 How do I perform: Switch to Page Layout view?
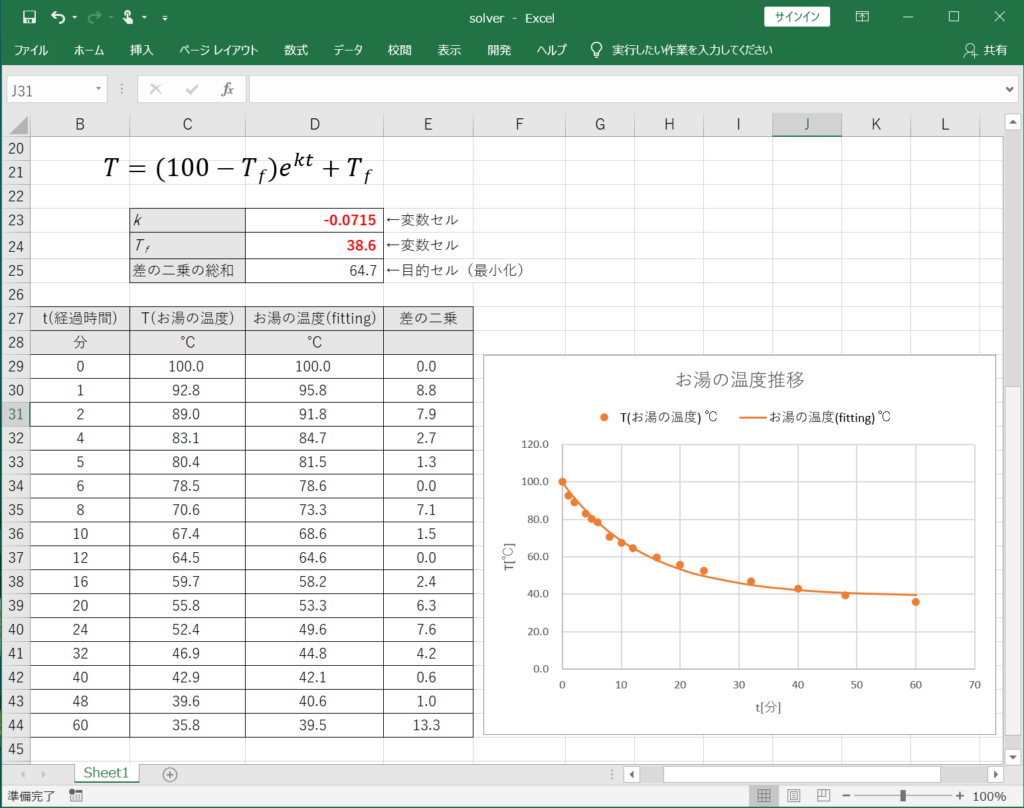point(792,796)
